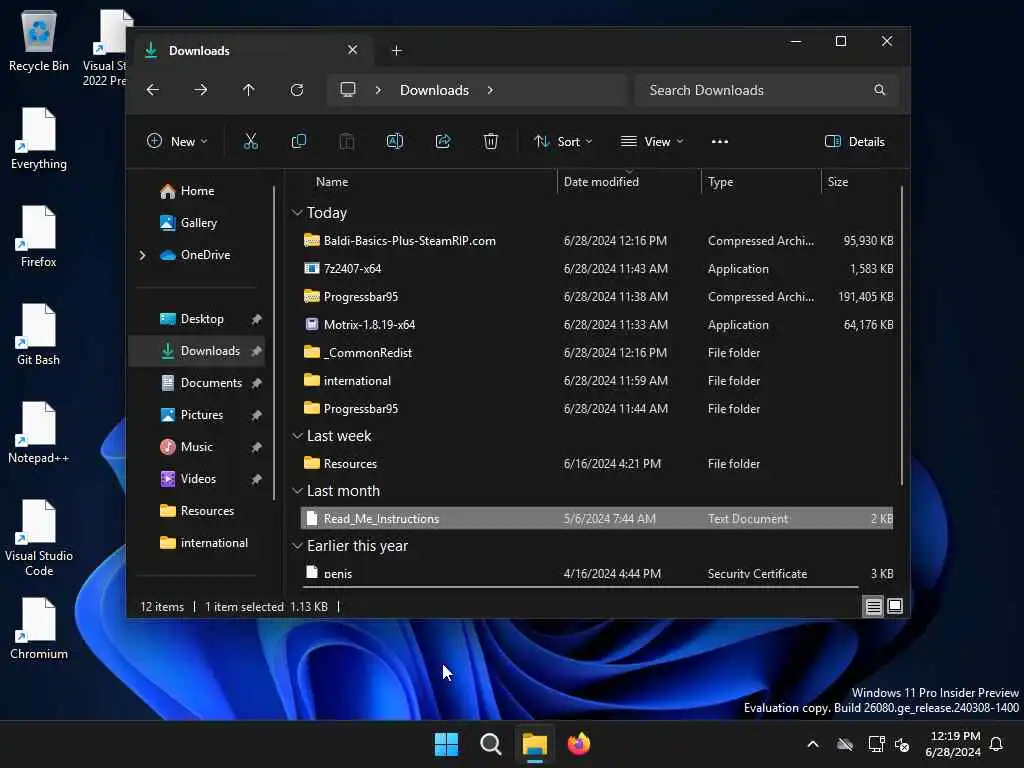Click the Cut scissors icon in toolbar
1024x768 pixels.
[x=251, y=142]
